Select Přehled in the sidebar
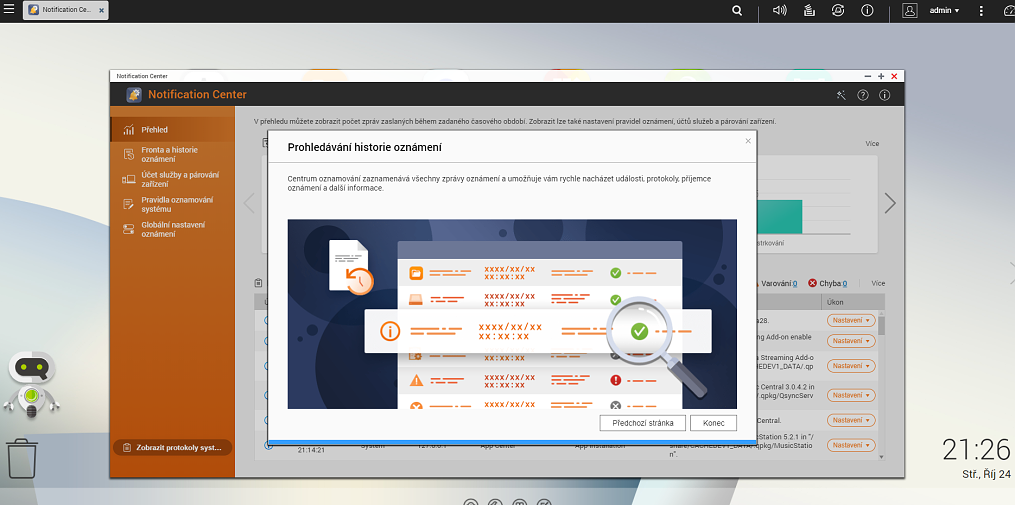 click(172, 129)
